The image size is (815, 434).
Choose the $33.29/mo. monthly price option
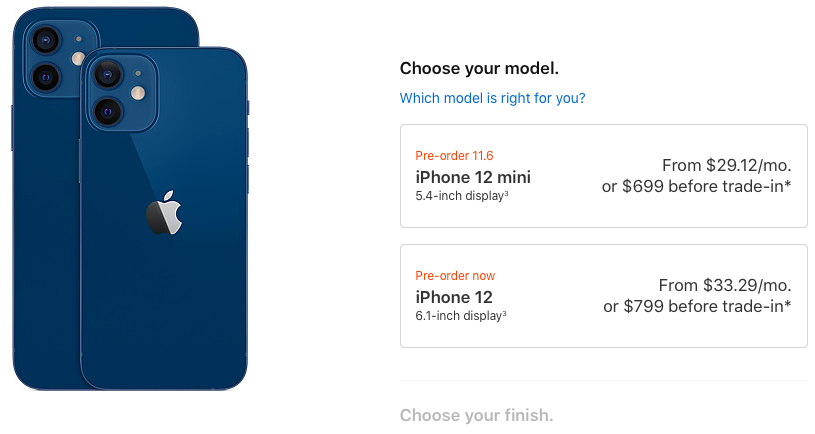[725, 285]
